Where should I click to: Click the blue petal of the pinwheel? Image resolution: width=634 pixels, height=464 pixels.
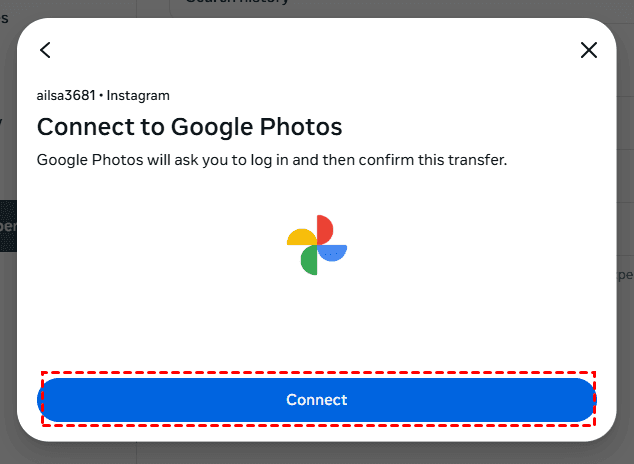333,253
